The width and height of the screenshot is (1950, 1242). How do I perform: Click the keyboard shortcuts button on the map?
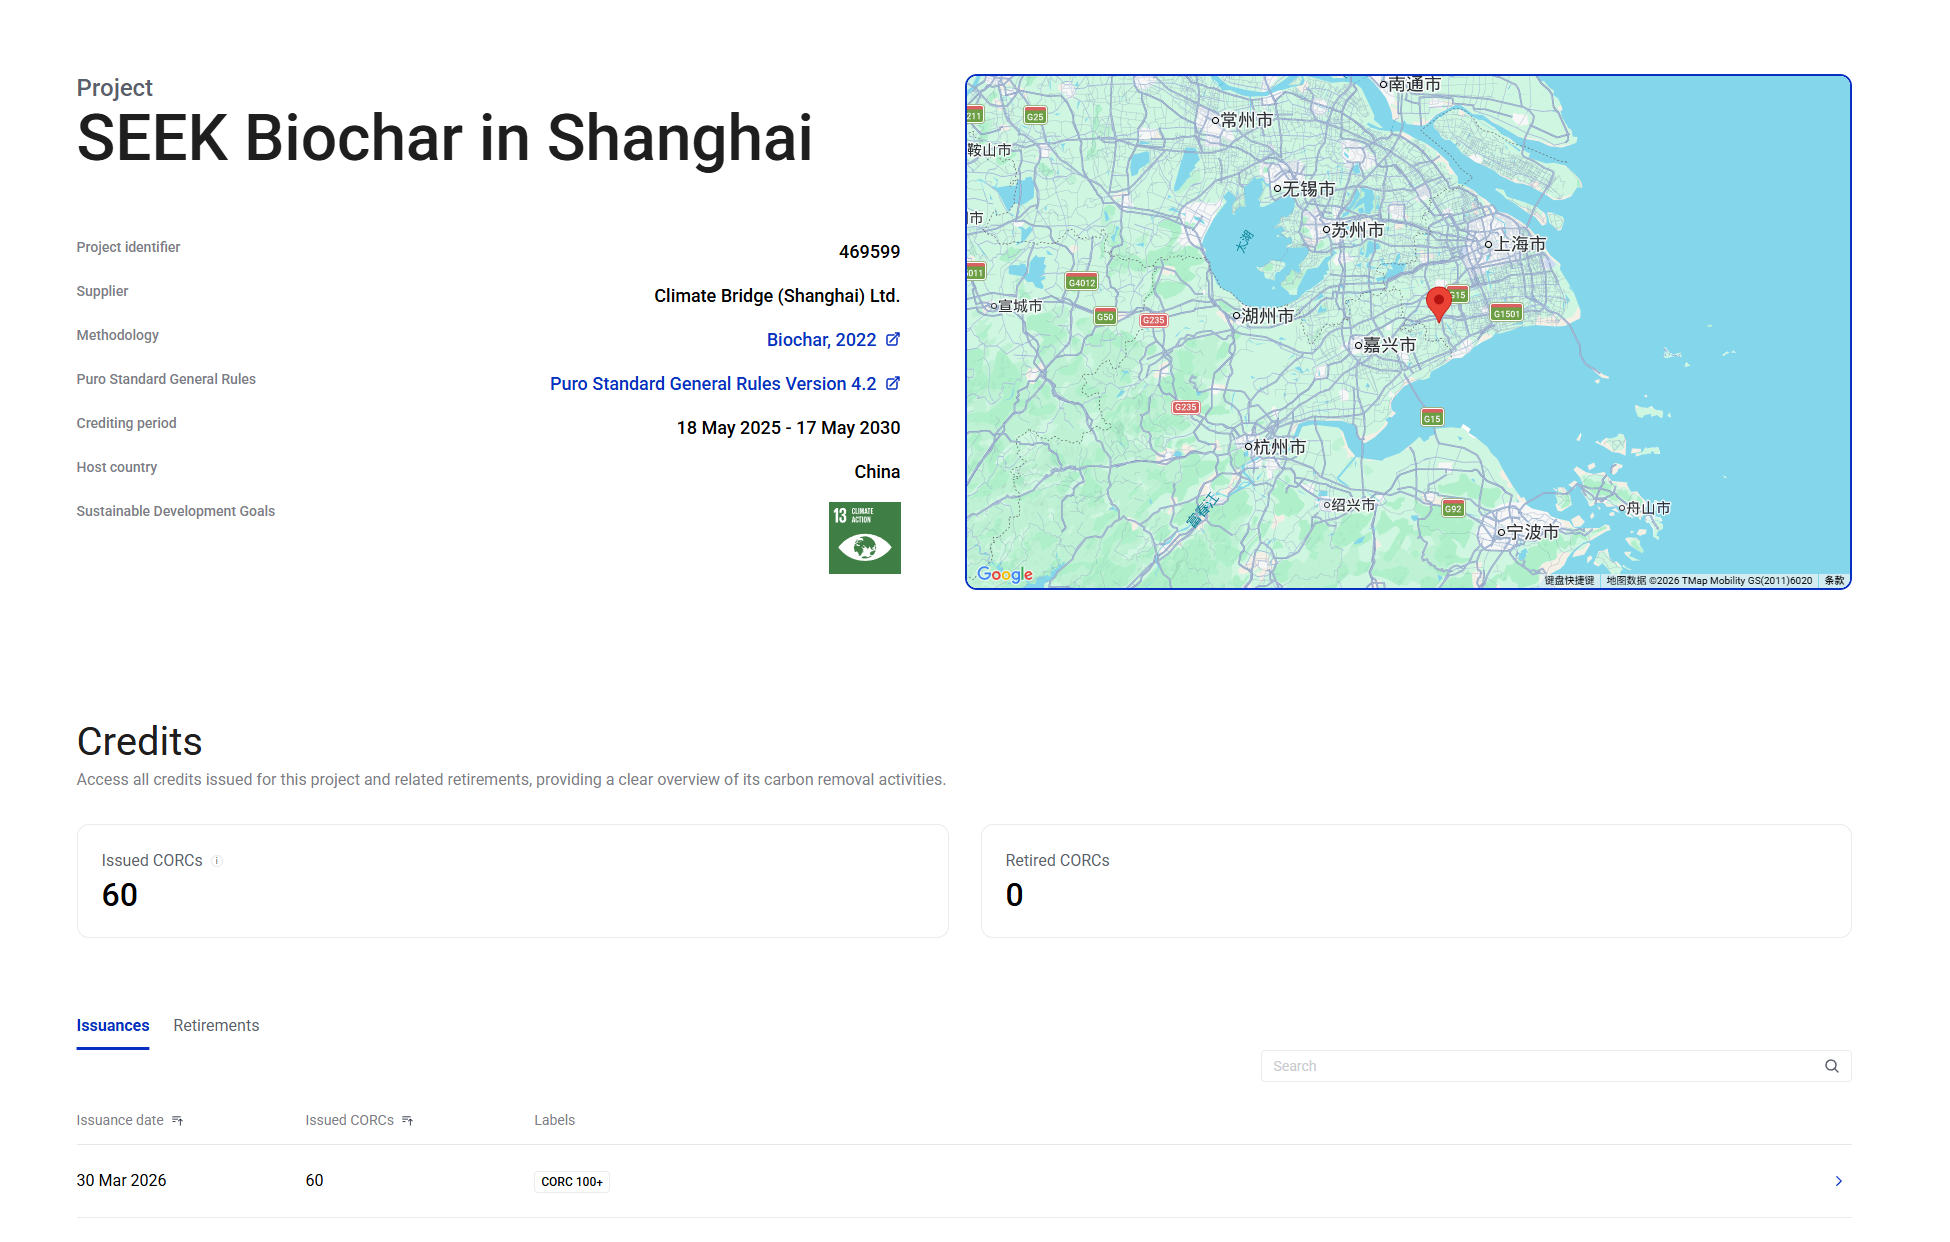(x=1568, y=581)
